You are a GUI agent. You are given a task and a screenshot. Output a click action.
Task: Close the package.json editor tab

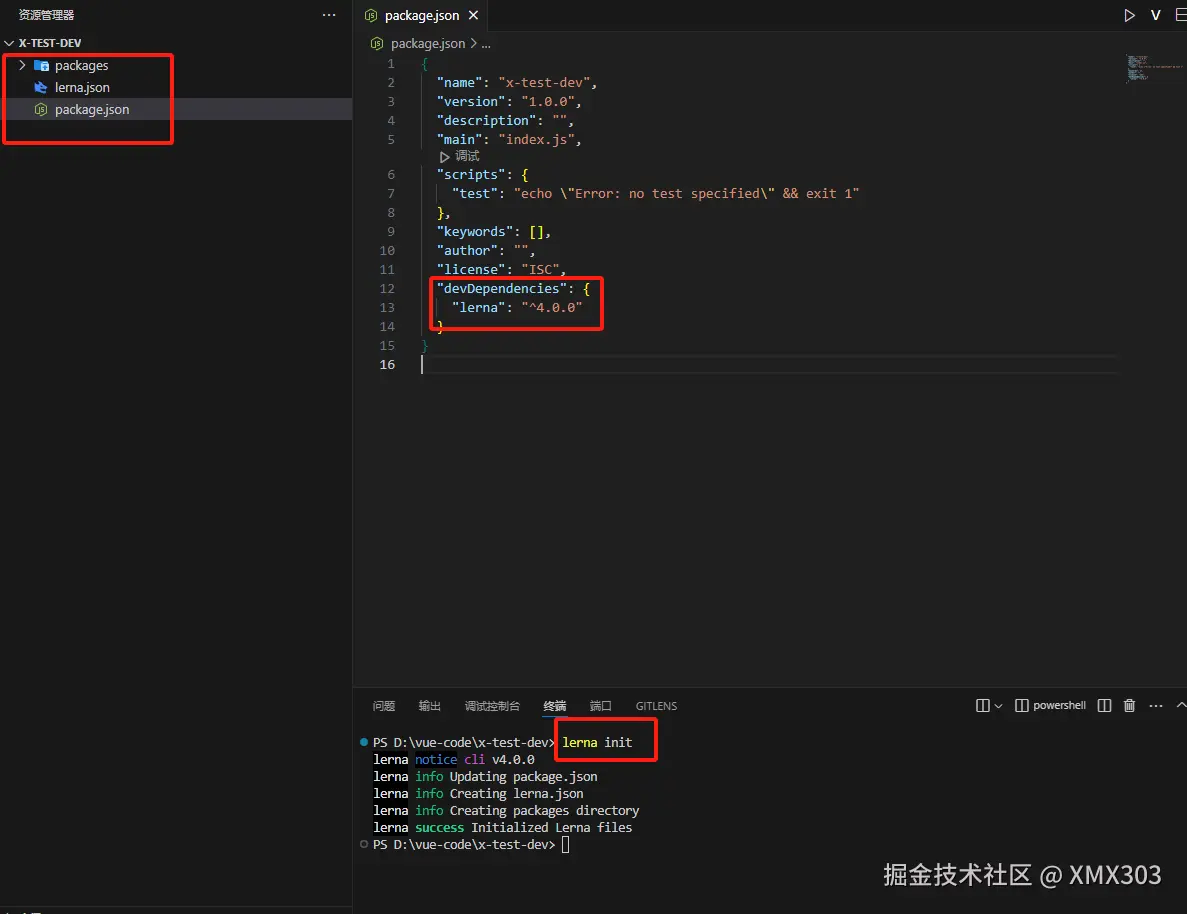[x=473, y=15]
